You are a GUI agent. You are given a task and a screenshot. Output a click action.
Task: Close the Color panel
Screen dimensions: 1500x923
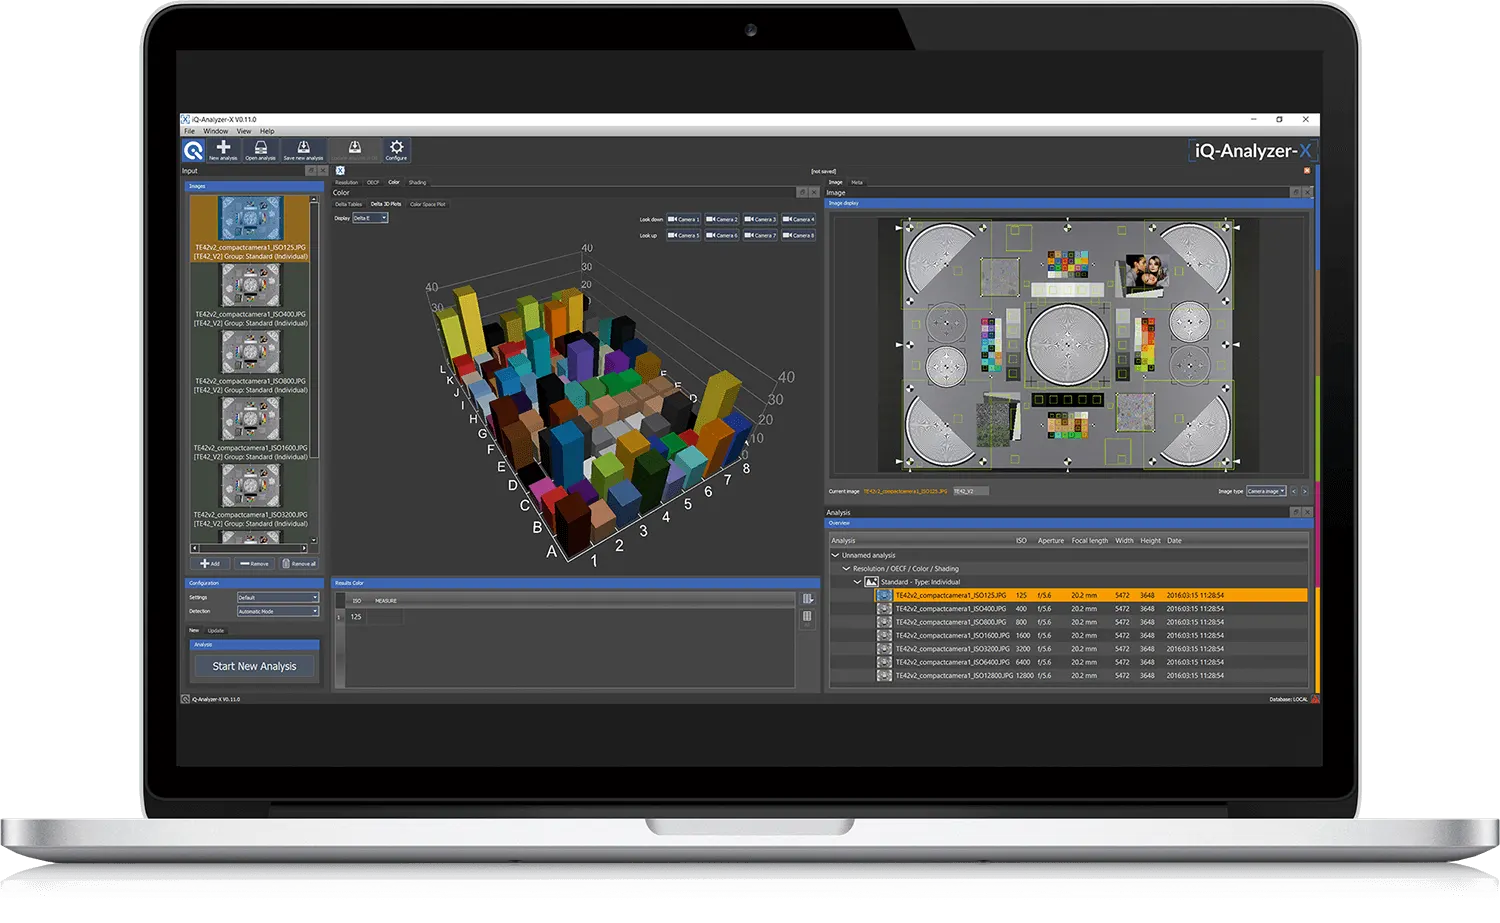coord(814,192)
